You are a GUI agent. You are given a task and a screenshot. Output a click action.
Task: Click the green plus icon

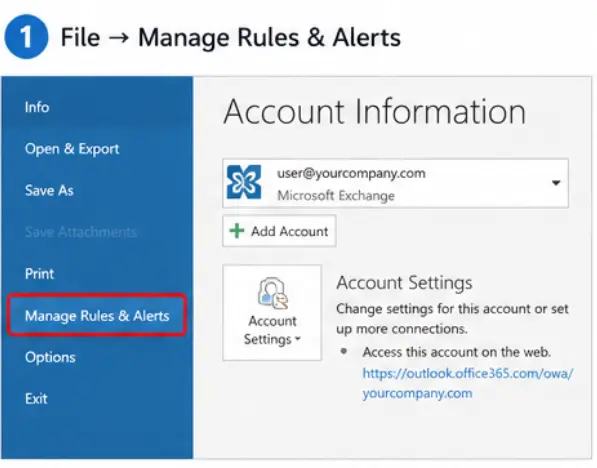click(x=237, y=231)
